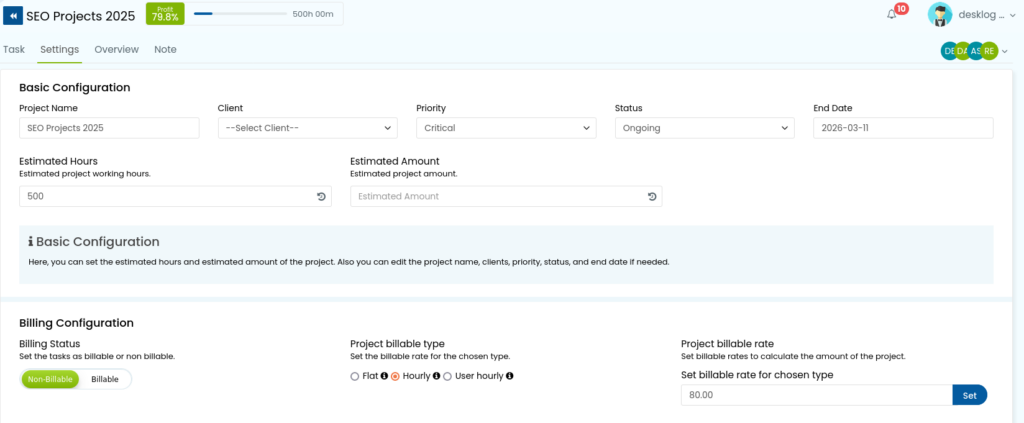
Task: Open the Status dropdown showing Ongoing
Action: (705, 128)
